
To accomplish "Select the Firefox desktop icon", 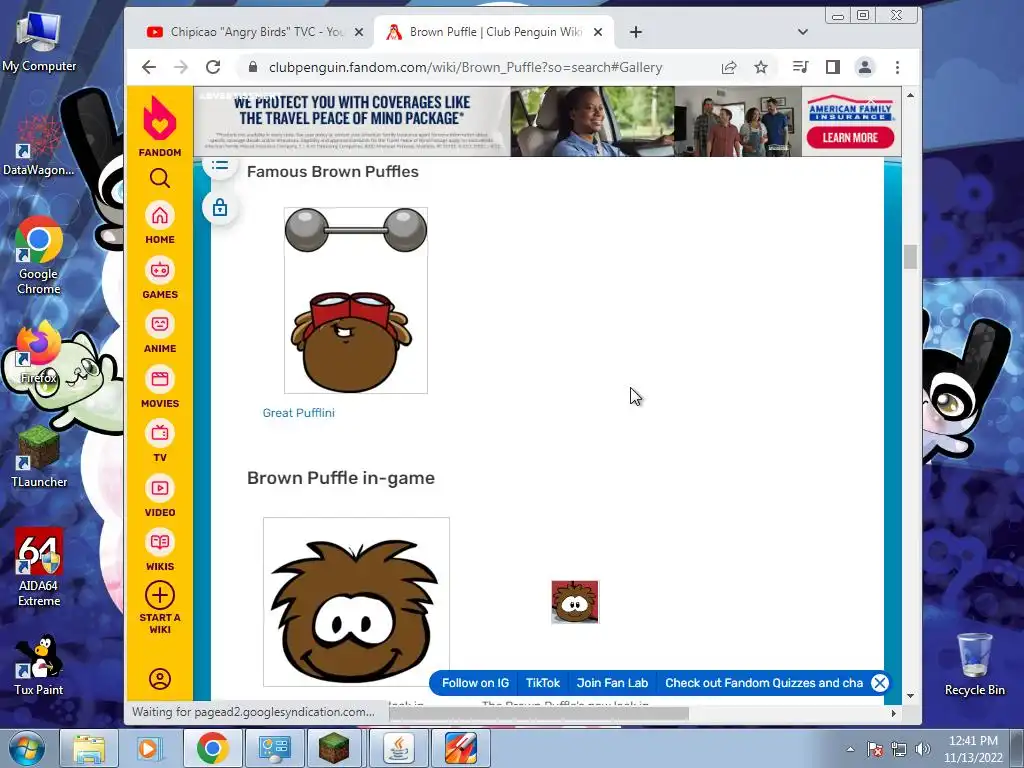I will (39, 353).
